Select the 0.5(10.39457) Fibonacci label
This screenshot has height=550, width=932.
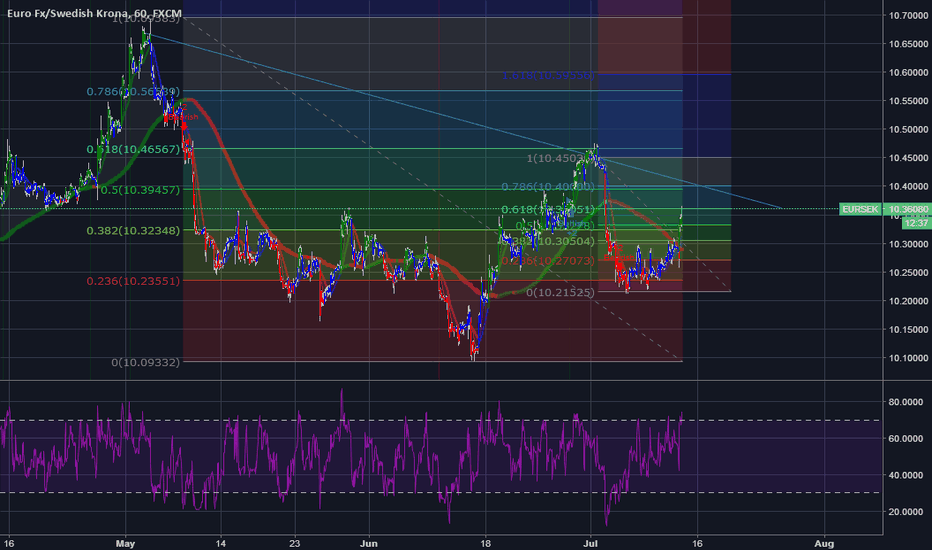click(x=140, y=190)
